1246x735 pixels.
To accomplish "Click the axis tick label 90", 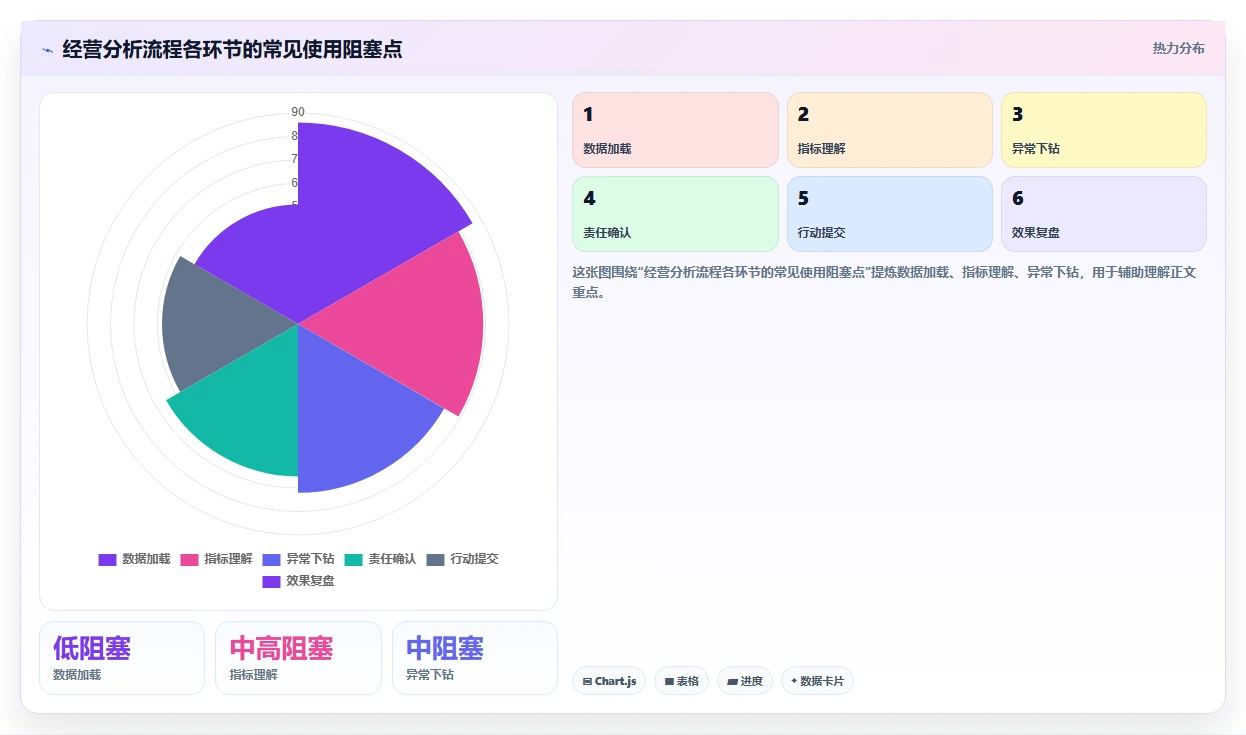I will [298, 112].
